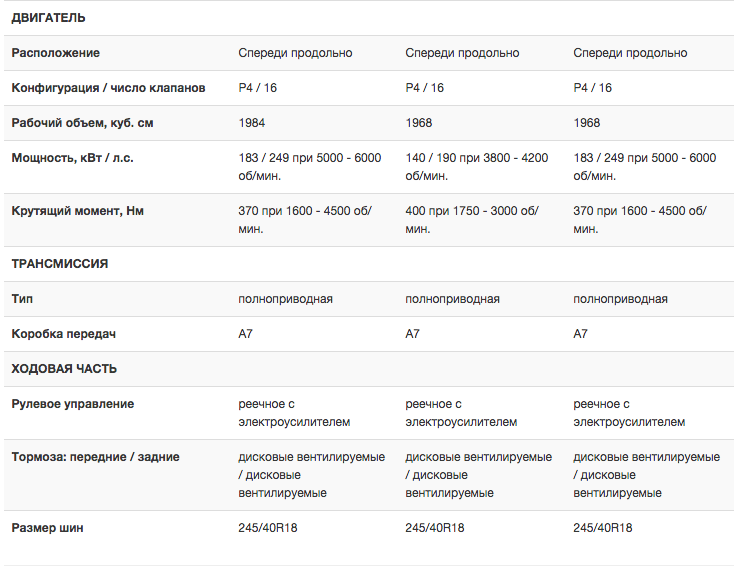746x569 pixels.
Task: Click the ХОДОВАЯ ЧАСТЬ section header
Action: click(x=64, y=369)
